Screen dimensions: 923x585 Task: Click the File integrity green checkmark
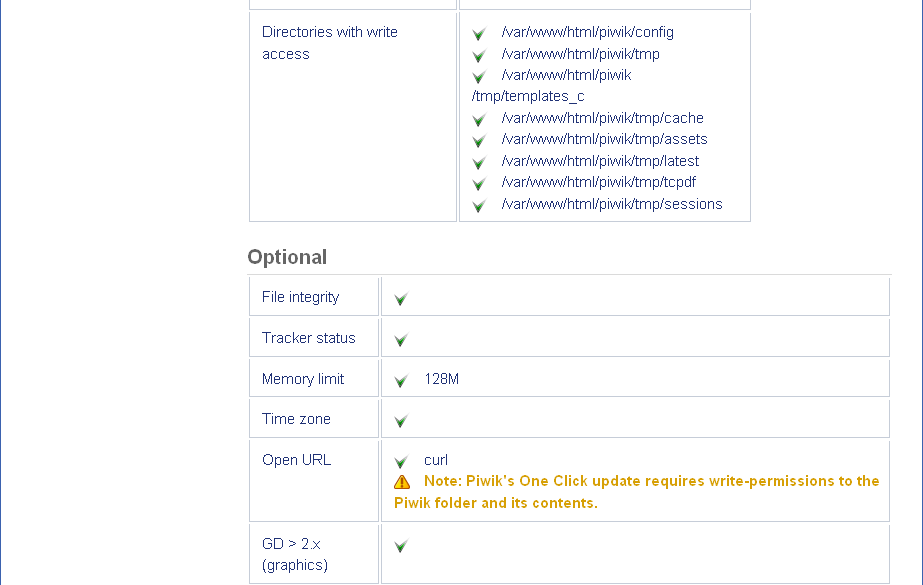[x=401, y=299]
